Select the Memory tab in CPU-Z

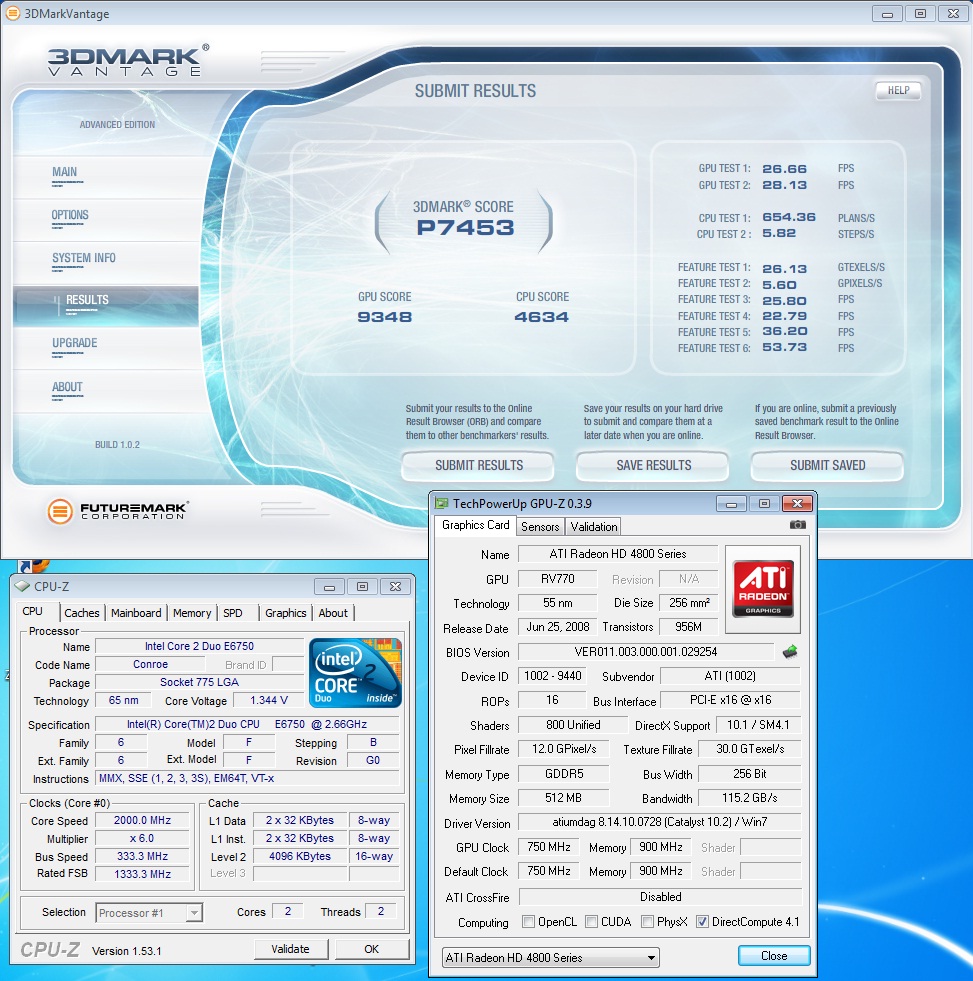pyautogui.click(x=191, y=613)
